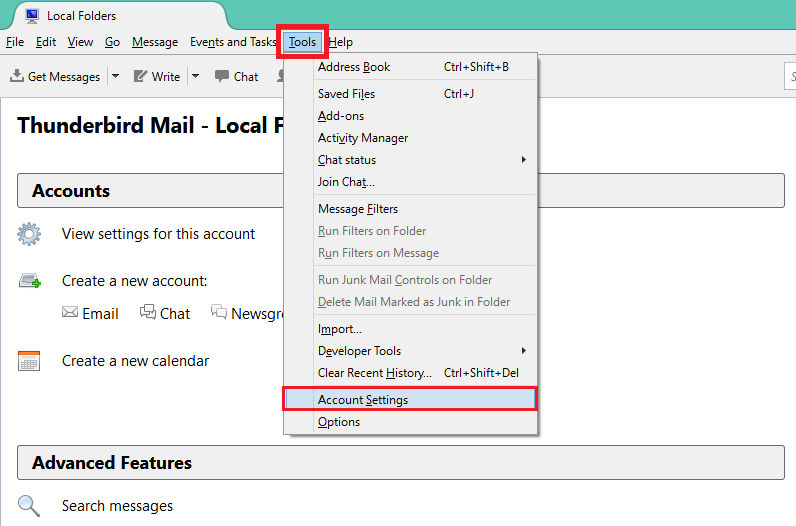Click the Newsgroups link

coord(257,314)
